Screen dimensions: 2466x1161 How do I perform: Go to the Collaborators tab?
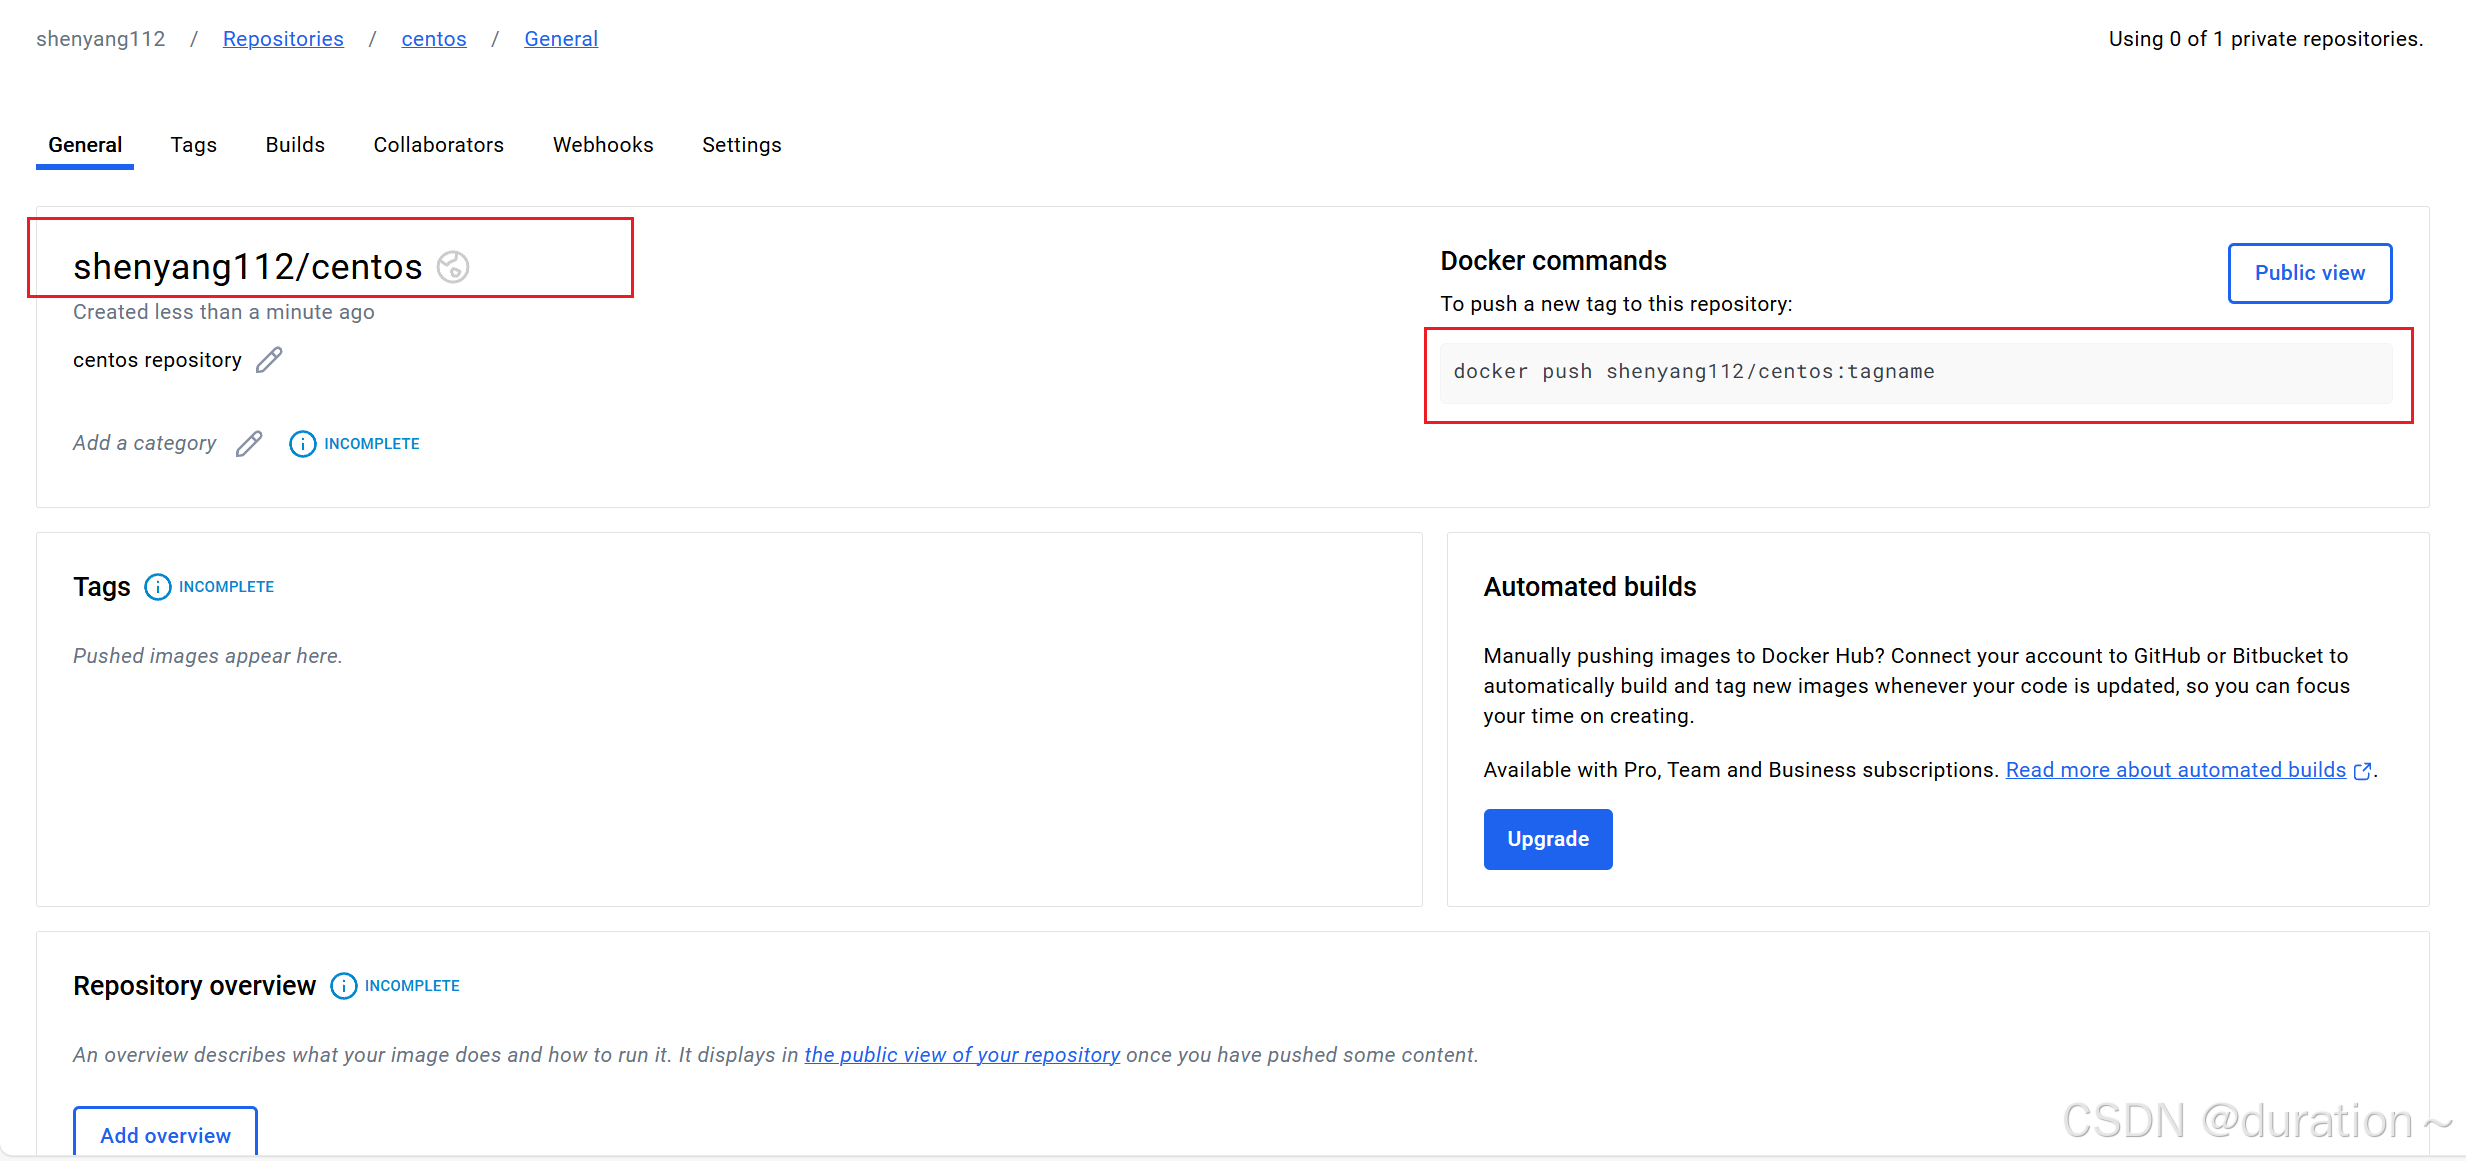[x=439, y=145]
